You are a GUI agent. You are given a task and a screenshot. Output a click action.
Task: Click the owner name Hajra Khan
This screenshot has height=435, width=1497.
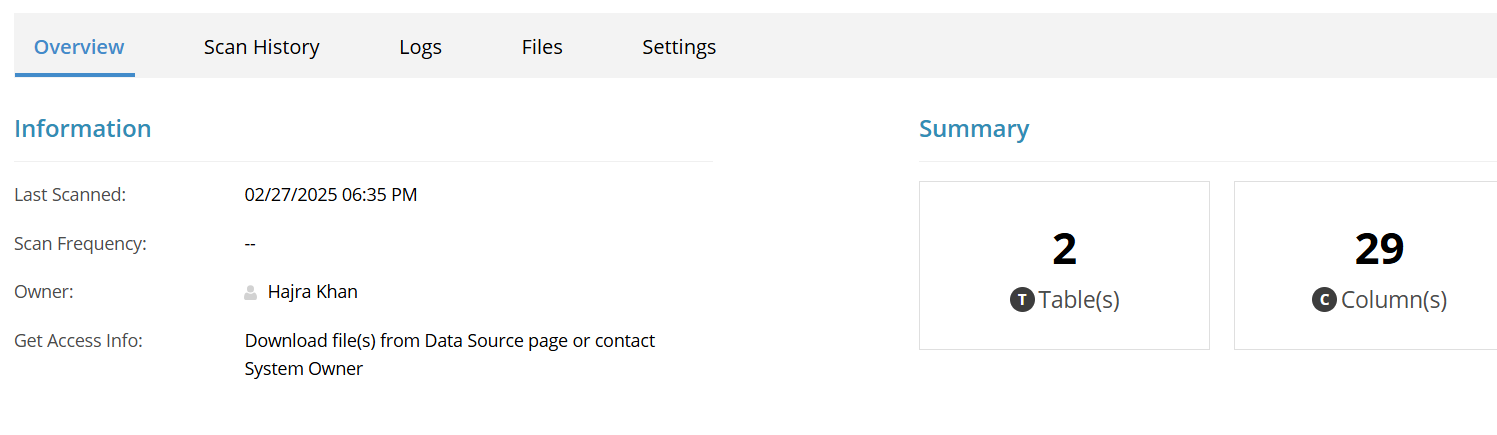pos(313,292)
